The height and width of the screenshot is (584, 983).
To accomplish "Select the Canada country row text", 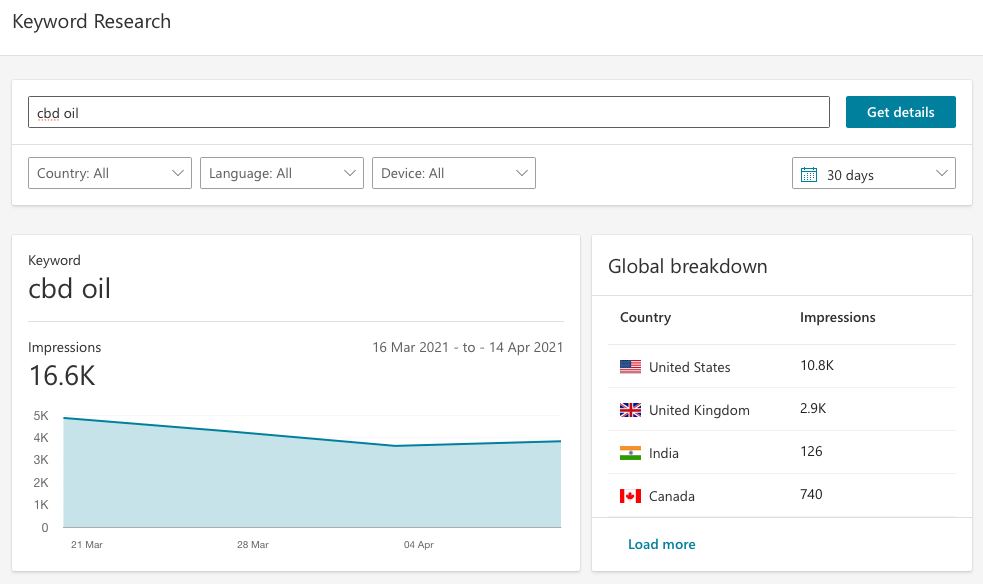I will (x=671, y=496).
